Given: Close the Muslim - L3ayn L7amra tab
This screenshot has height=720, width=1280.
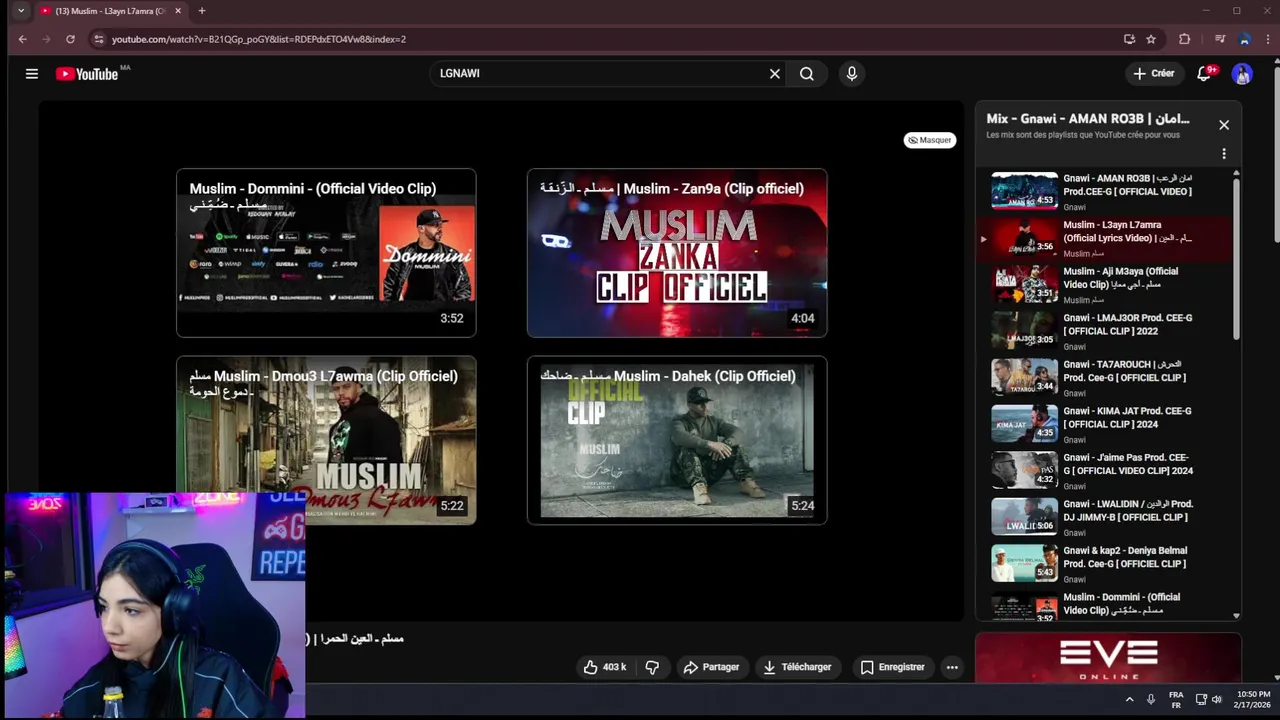Looking at the screenshot, I should click(x=178, y=11).
